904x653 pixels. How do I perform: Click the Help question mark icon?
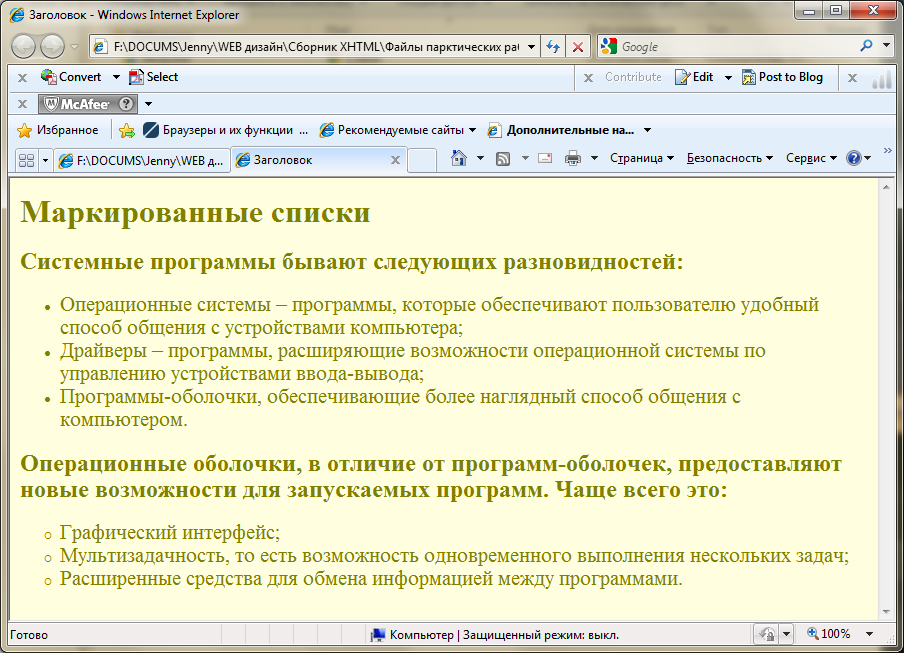(x=853, y=158)
